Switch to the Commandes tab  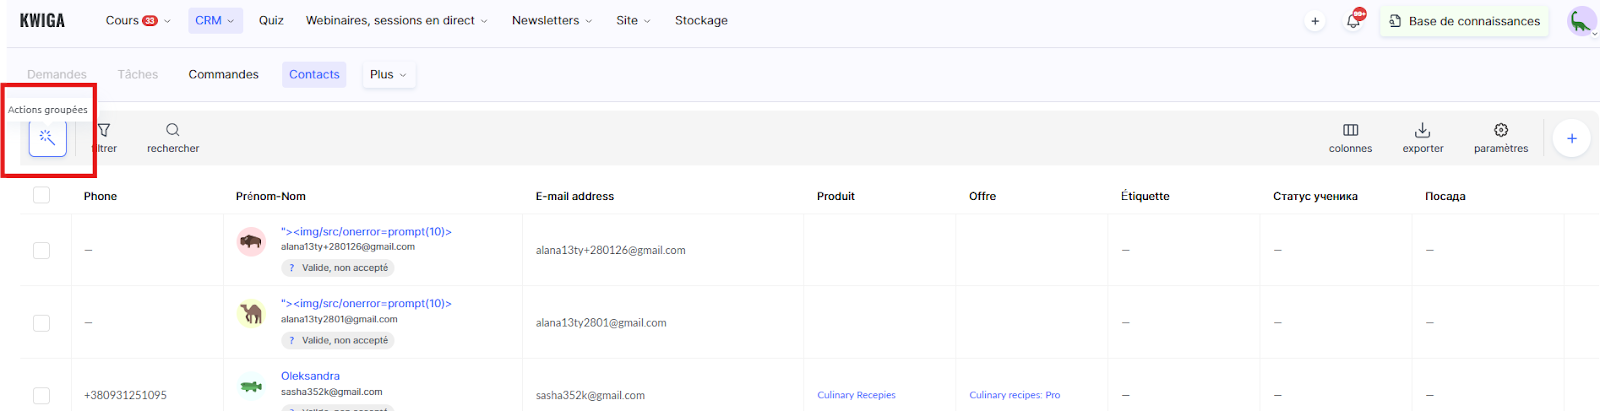(x=223, y=74)
